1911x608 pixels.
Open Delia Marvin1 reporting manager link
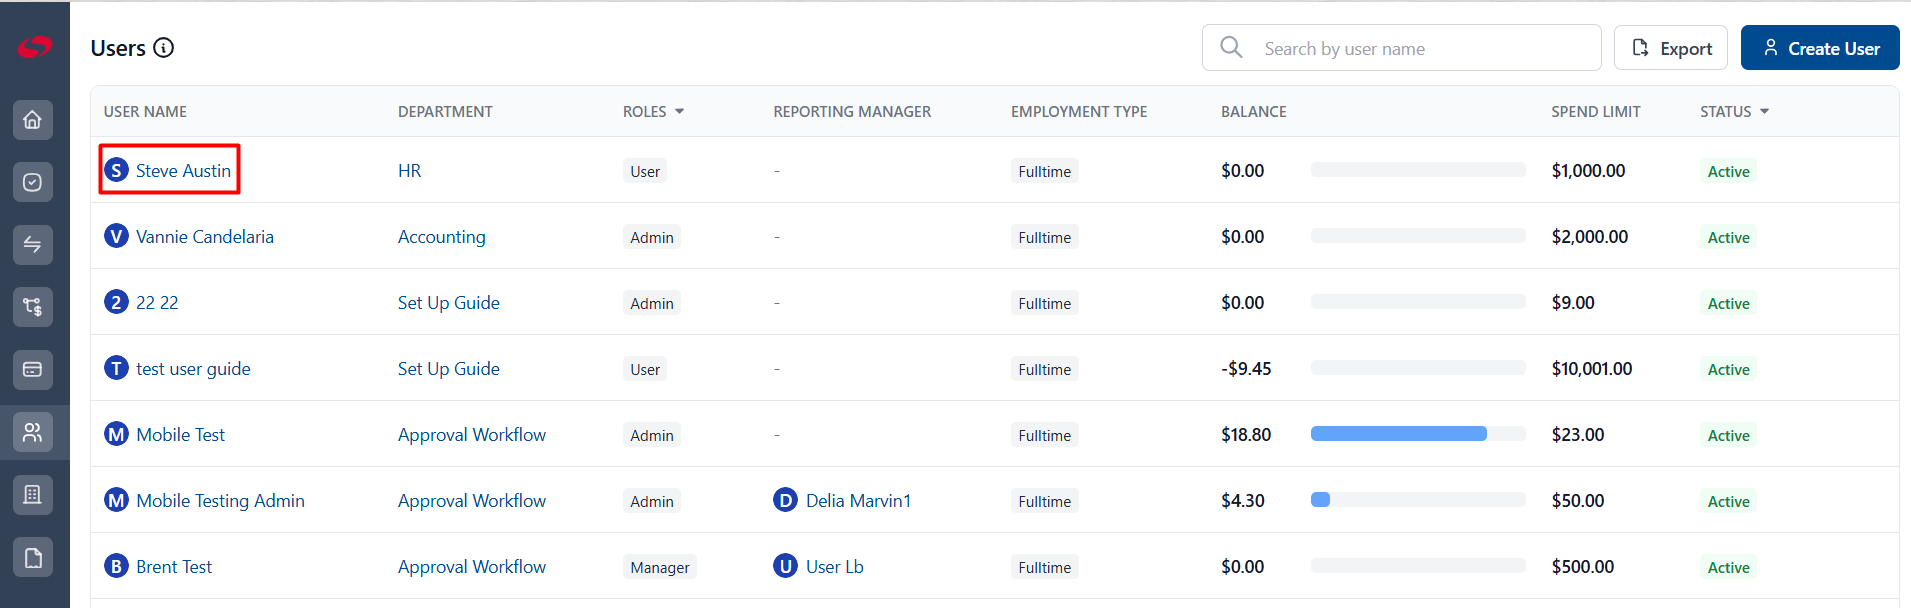tap(858, 501)
